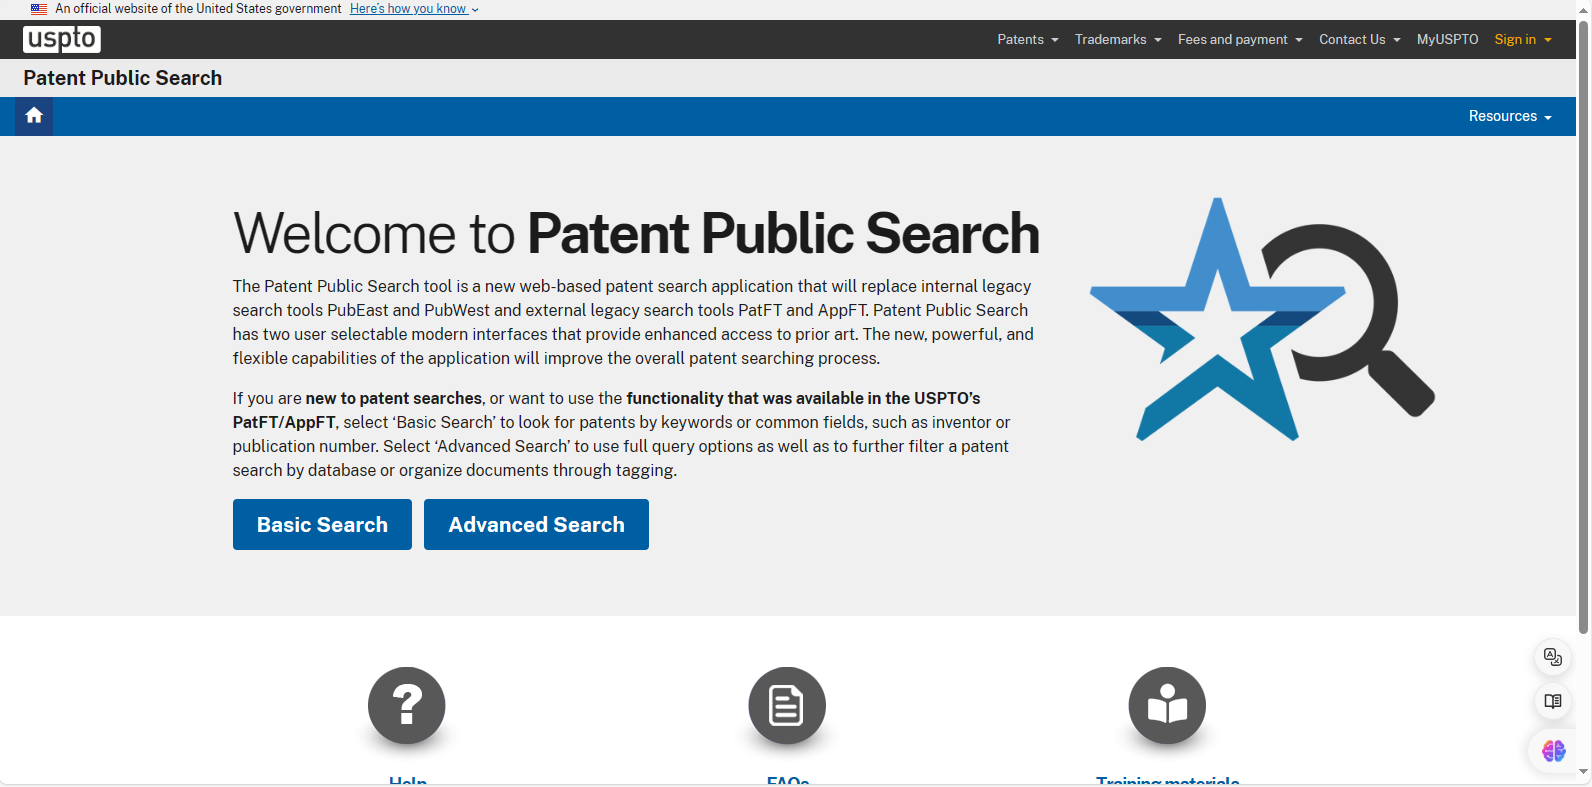Open the Sign in menu
This screenshot has height=787, width=1592.
(1522, 40)
